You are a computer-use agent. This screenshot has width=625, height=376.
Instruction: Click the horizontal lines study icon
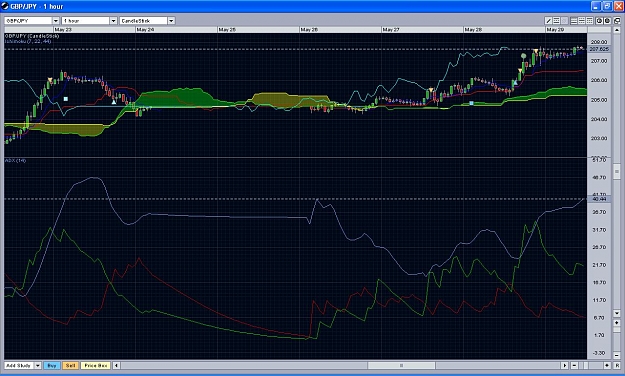tap(556, 21)
